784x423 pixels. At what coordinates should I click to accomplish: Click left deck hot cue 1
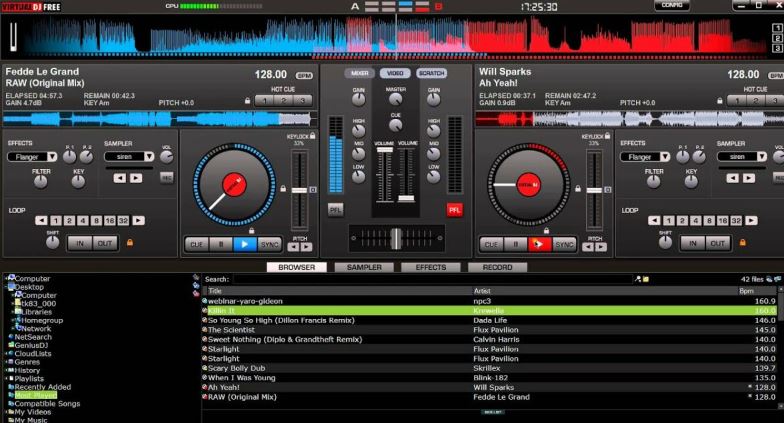click(x=264, y=100)
